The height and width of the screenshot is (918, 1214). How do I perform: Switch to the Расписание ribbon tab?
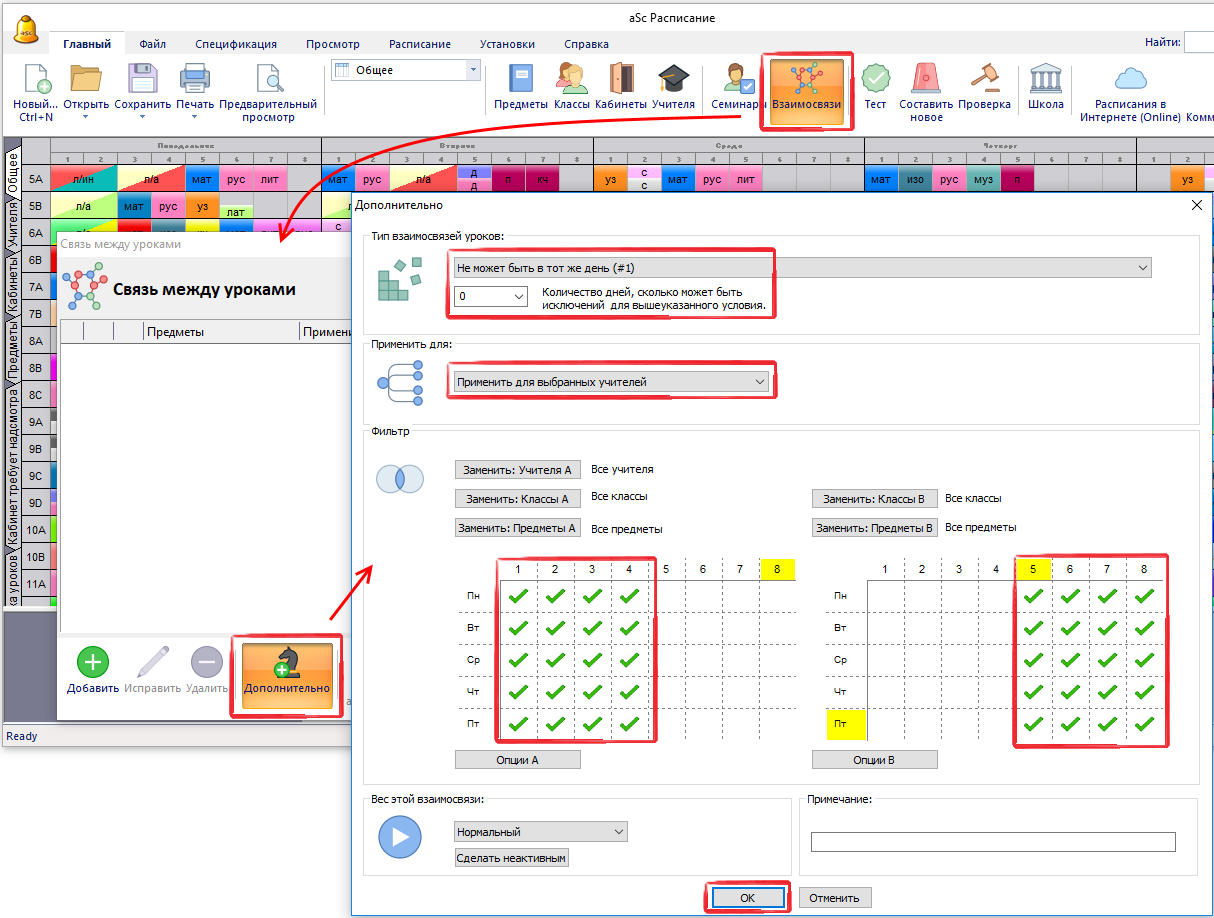(419, 44)
